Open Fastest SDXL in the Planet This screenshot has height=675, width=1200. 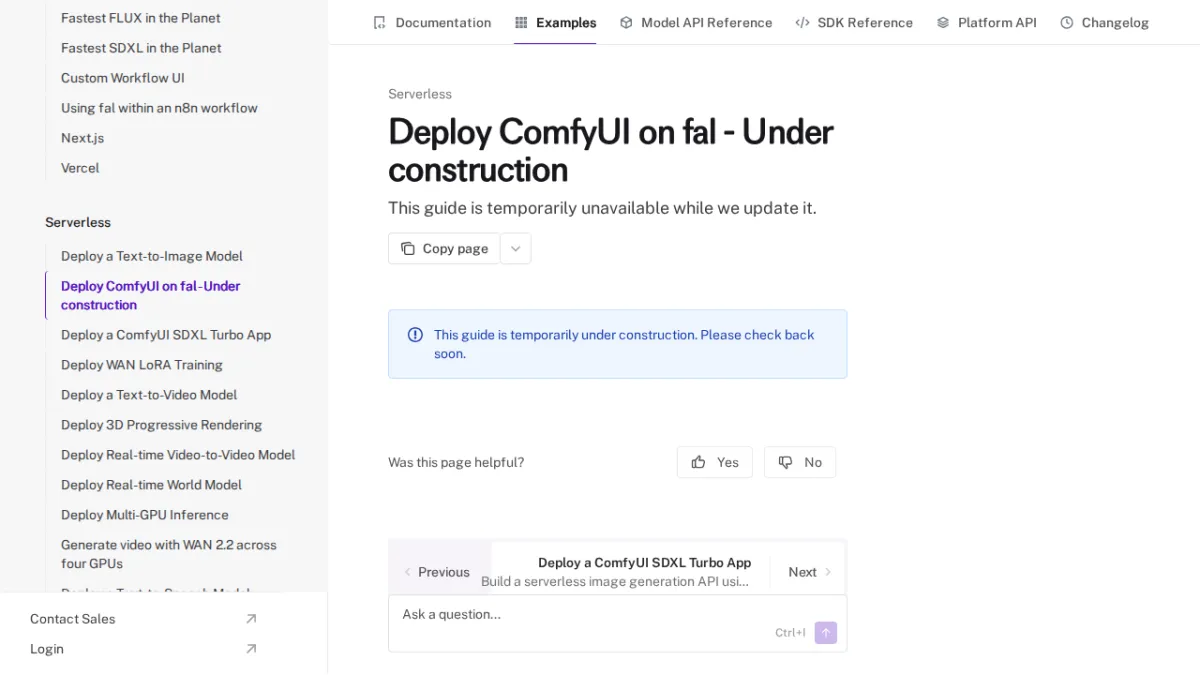141,48
